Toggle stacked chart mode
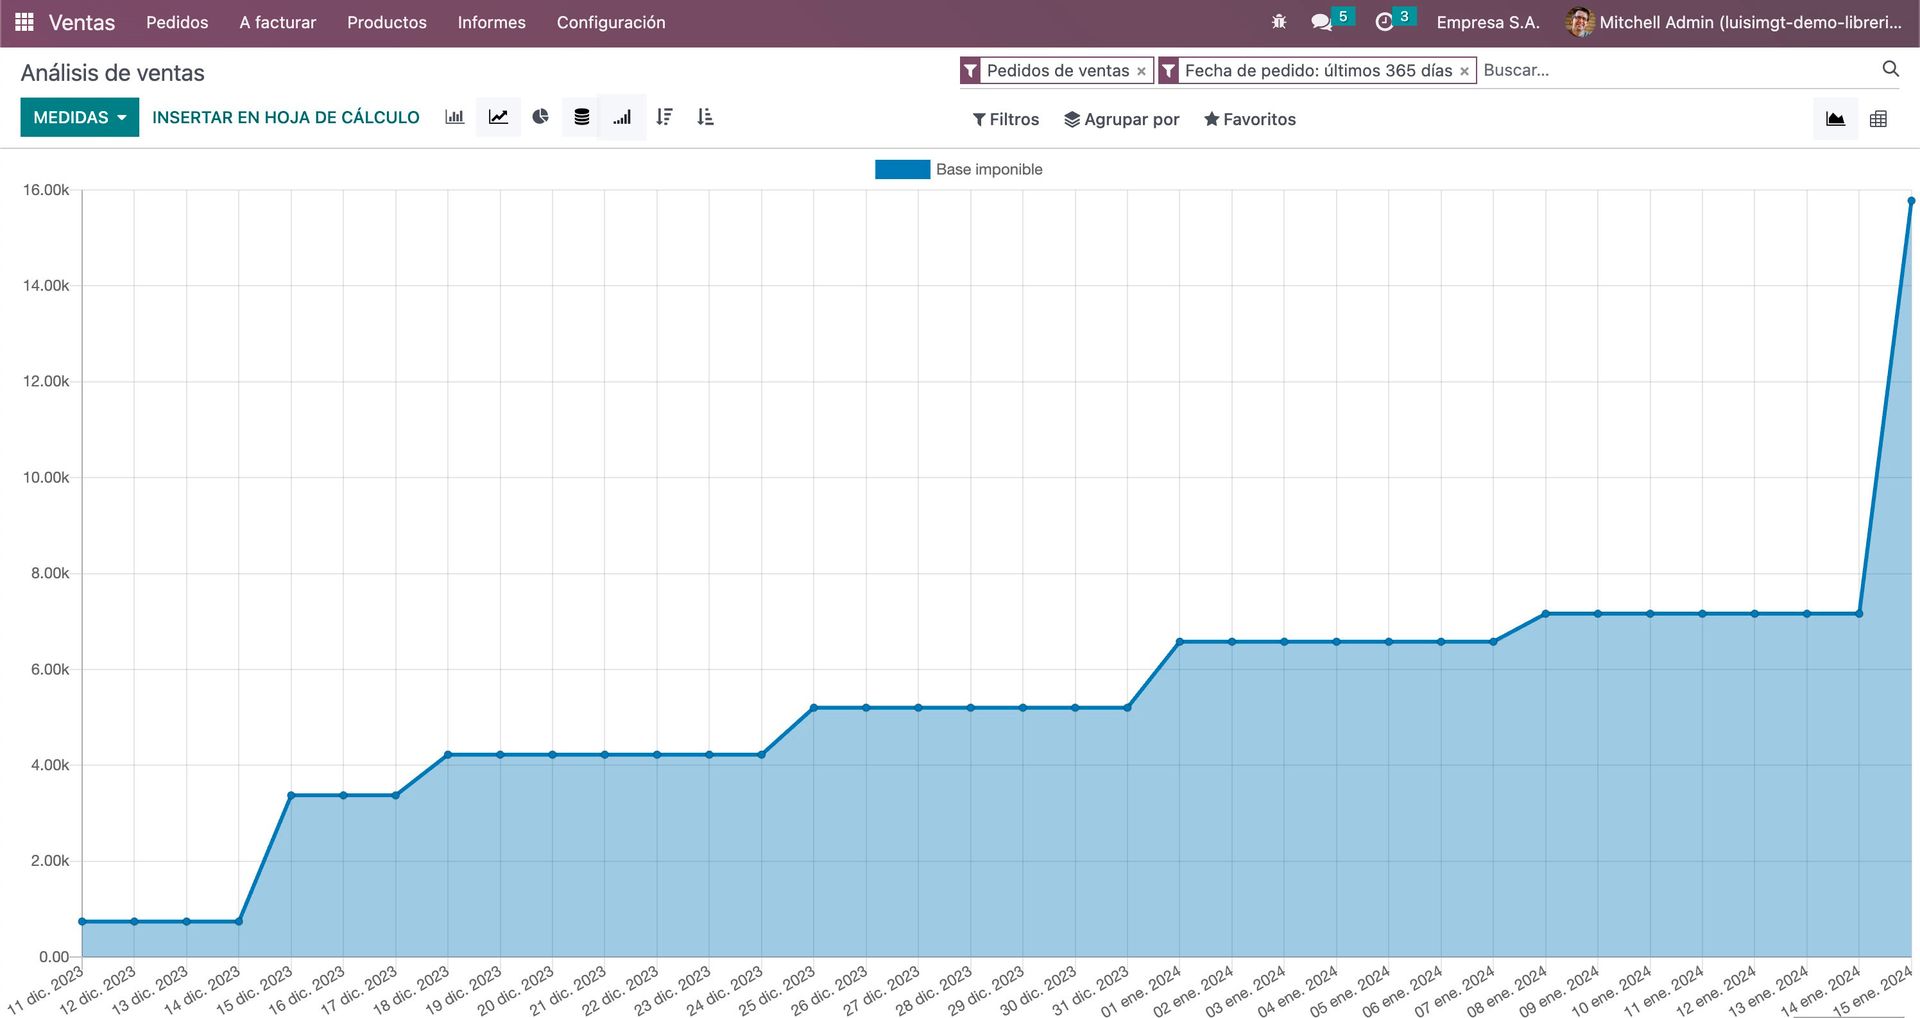 click(581, 117)
